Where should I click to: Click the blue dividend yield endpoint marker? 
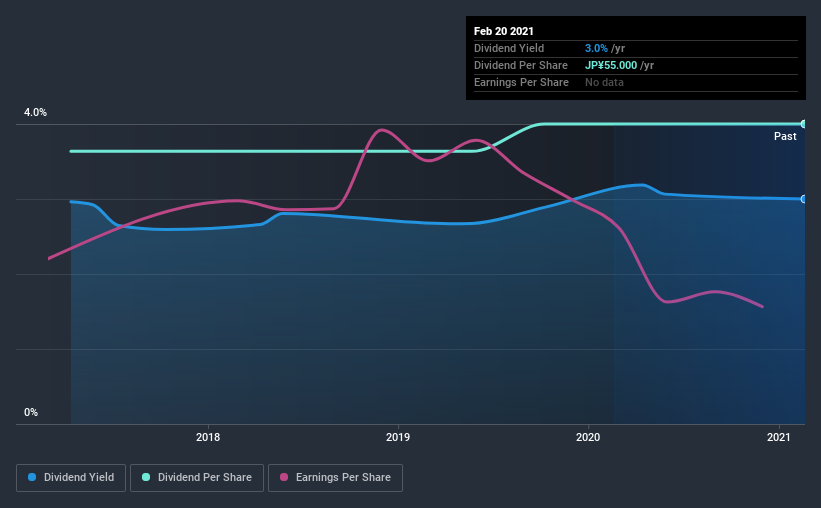(803, 199)
